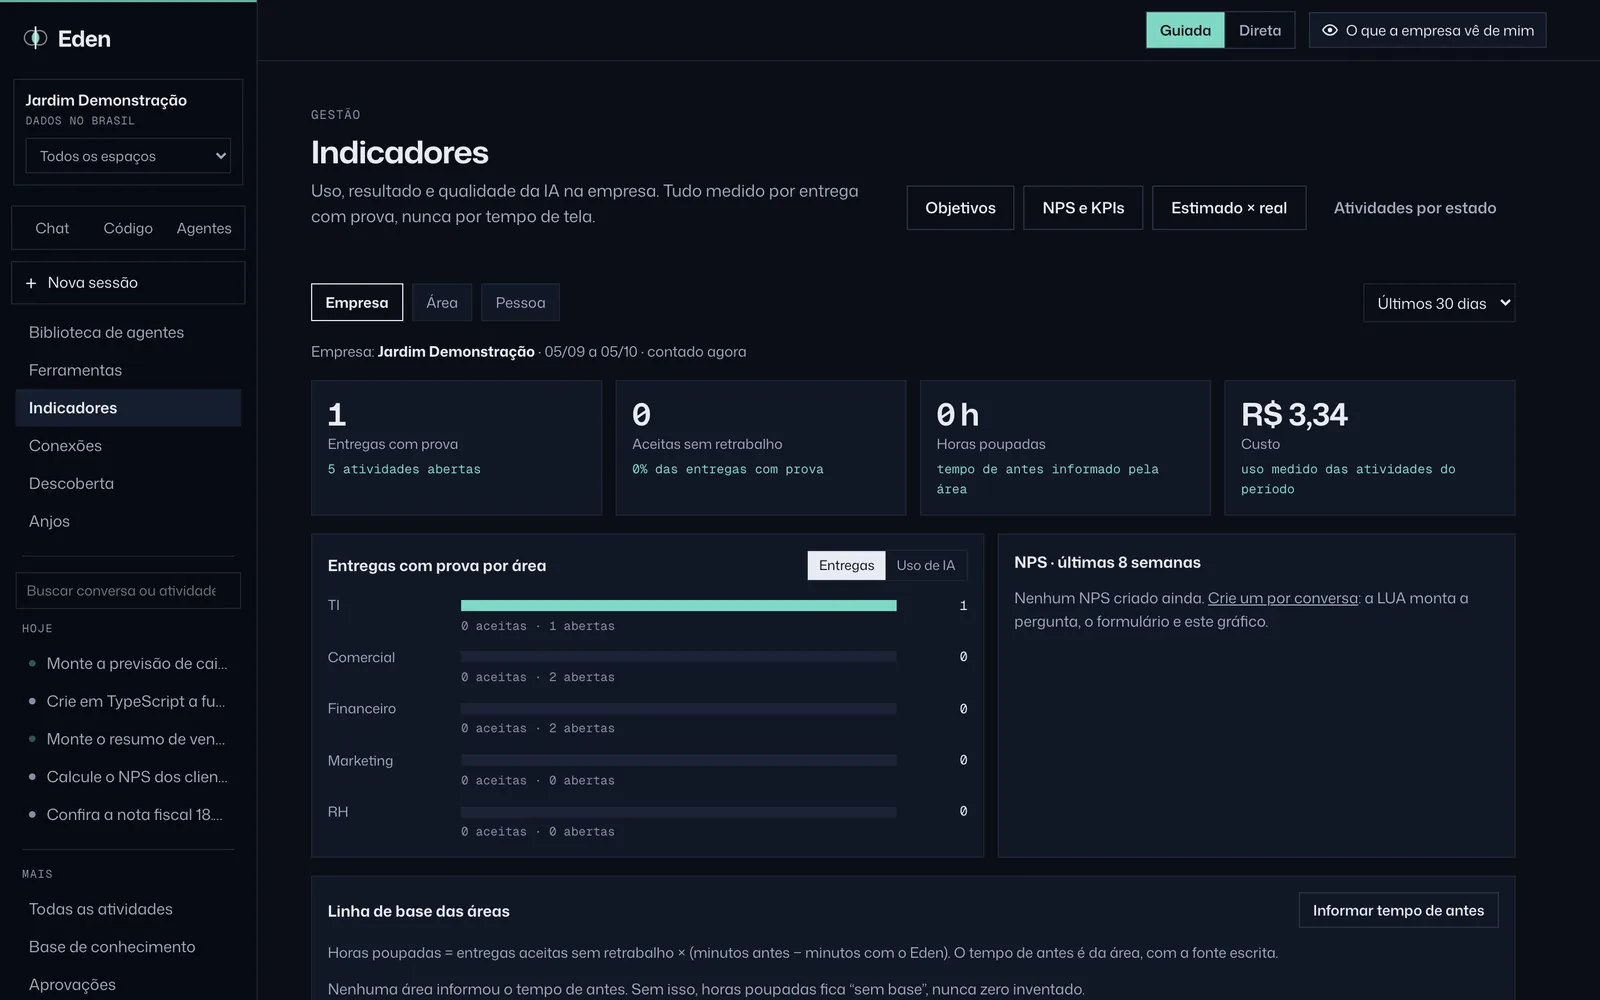Start a Nova sessão
Image resolution: width=1600 pixels, height=1000 pixels.
pos(128,283)
